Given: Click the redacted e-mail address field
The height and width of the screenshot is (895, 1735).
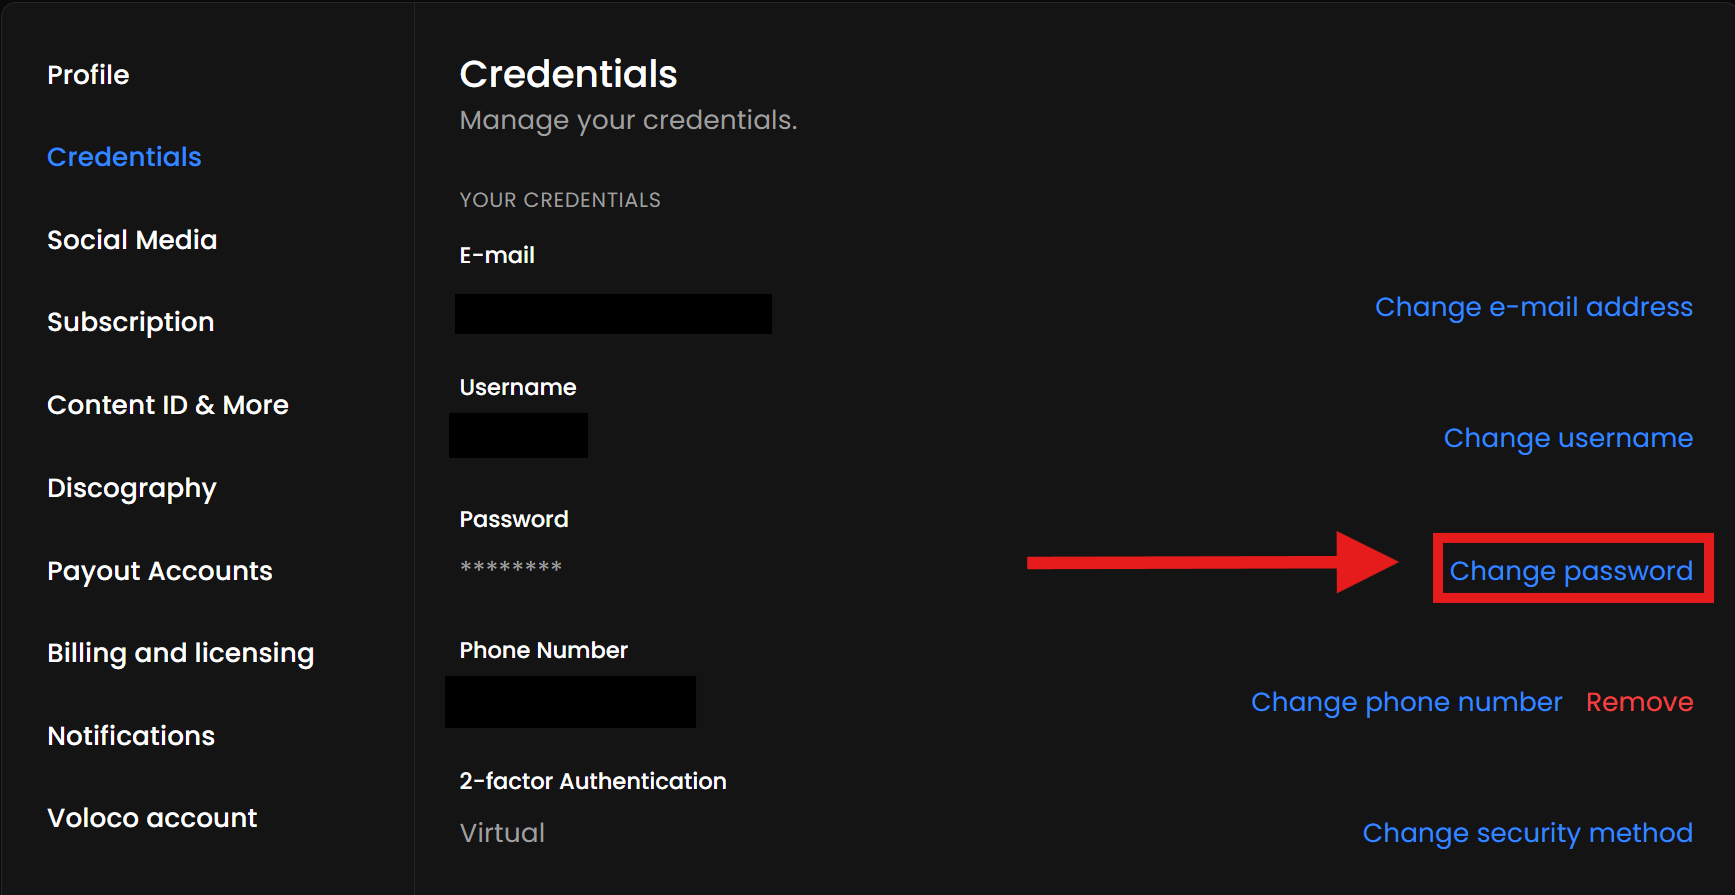Looking at the screenshot, I should coord(613,314).
